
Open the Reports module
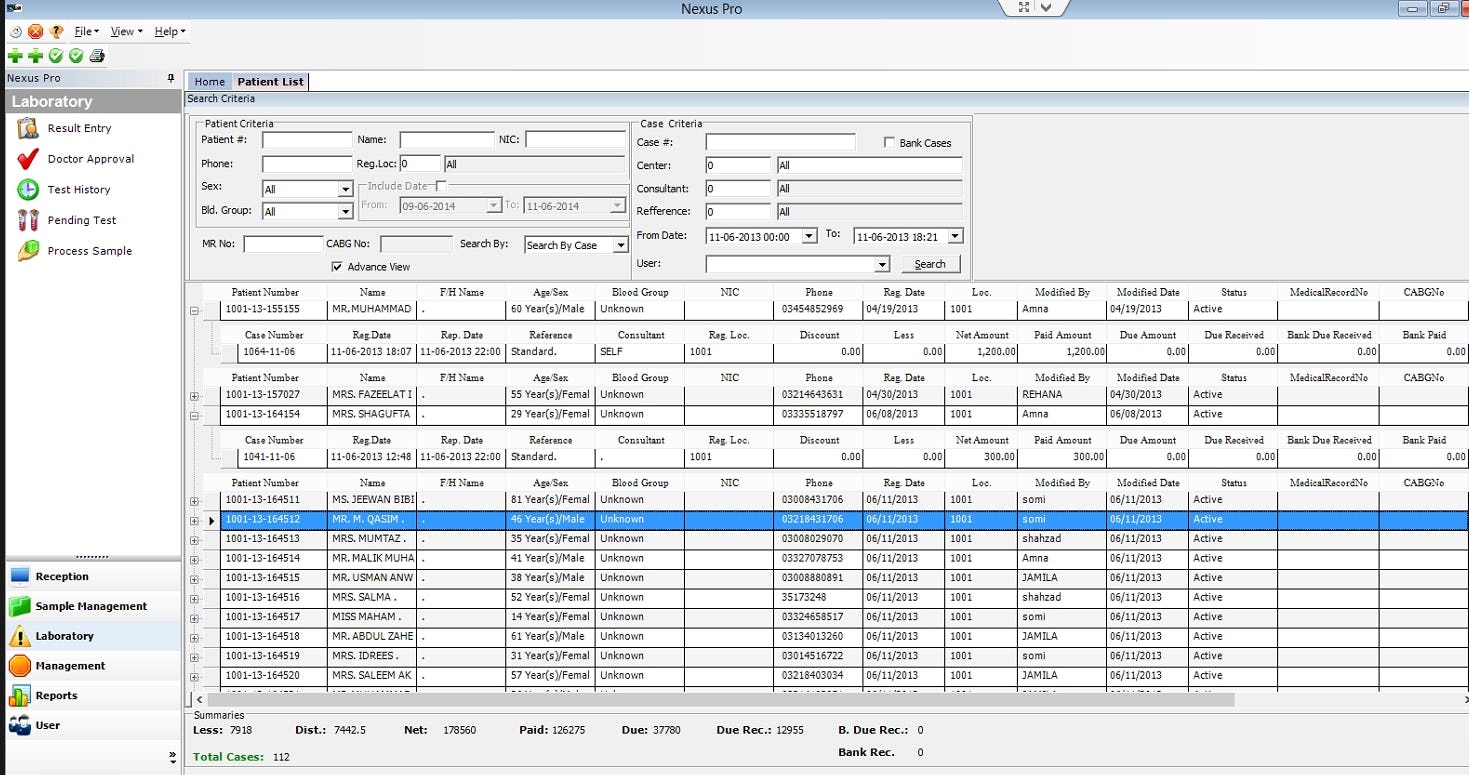[x=57, y=695]
